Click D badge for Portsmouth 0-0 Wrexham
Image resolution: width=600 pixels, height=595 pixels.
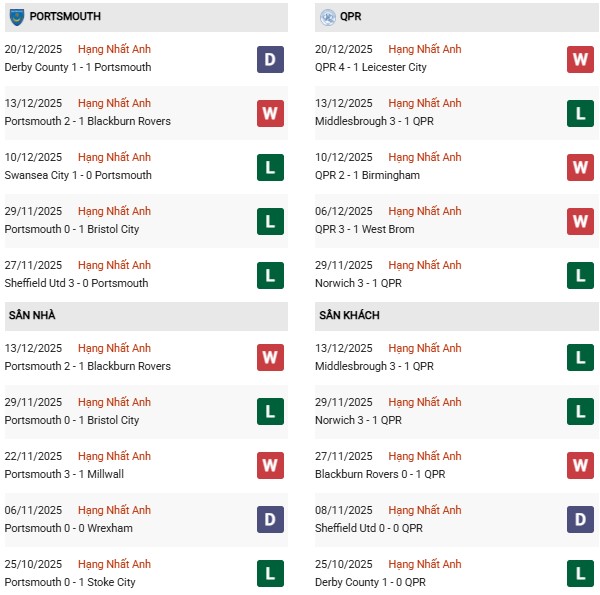(270, 520)
